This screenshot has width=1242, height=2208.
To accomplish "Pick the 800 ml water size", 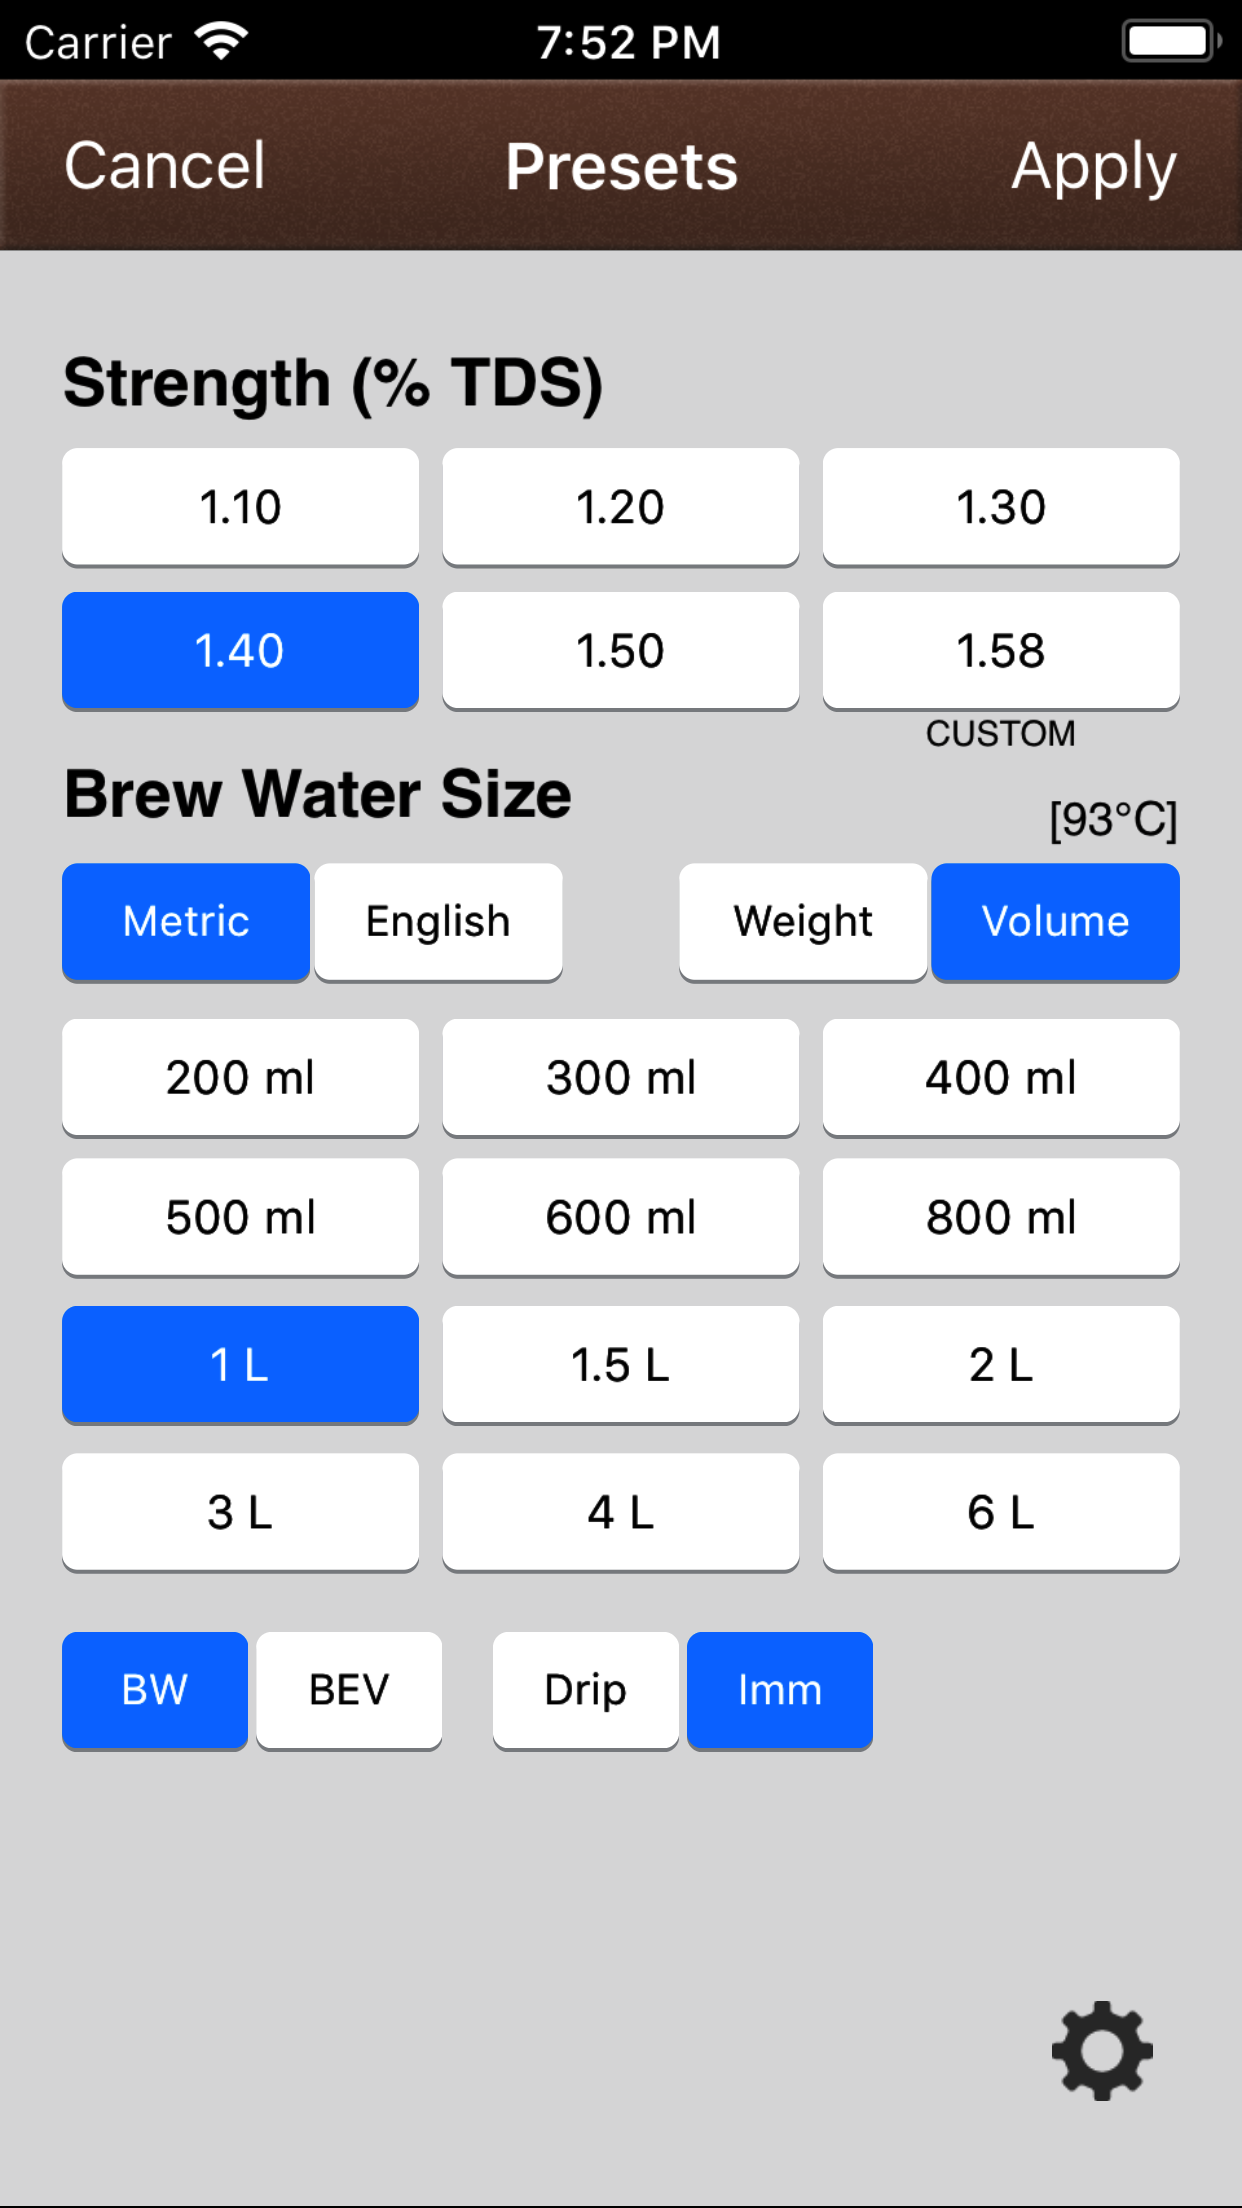I will tap(1000, 1217).
